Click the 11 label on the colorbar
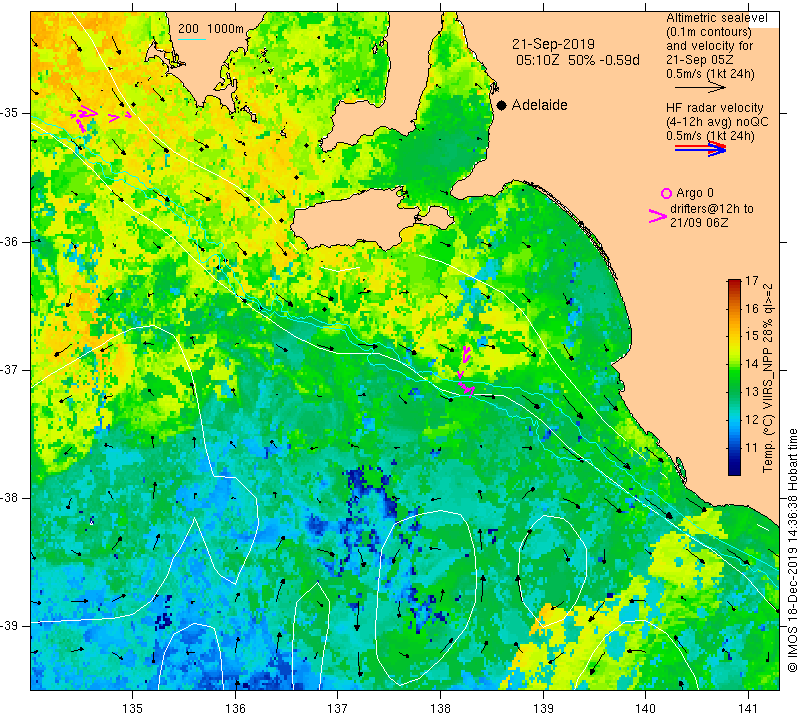 [752, 448]
